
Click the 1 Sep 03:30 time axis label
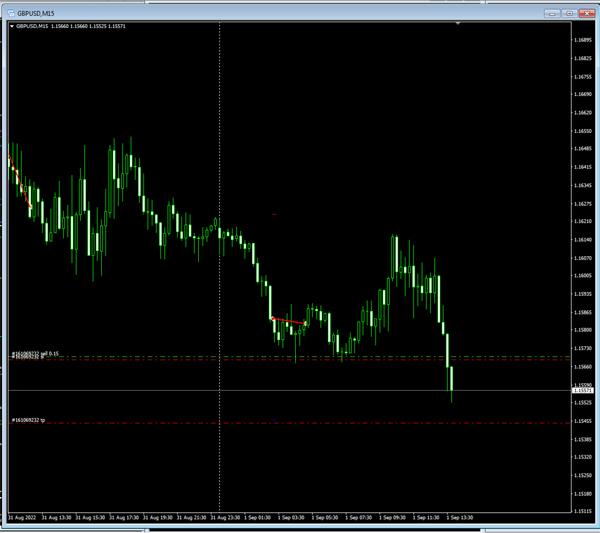(291, 518)
